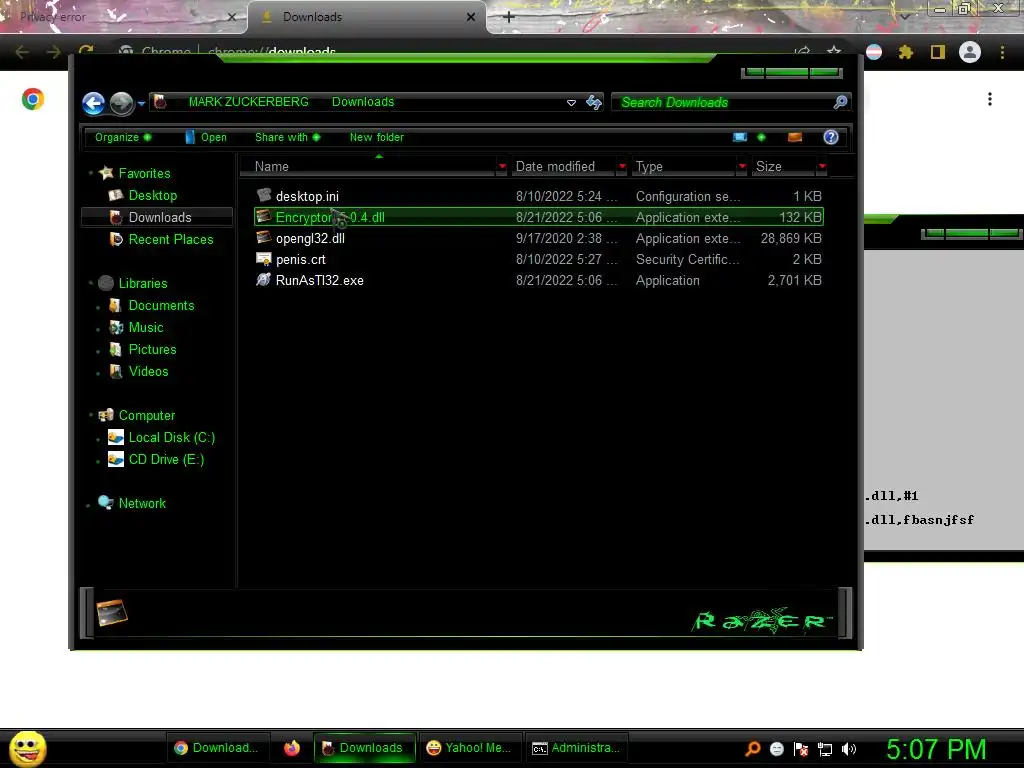Switch to Yahoo! Messenger taskbar button
1024x768 pixels.
tap(470, 748)
